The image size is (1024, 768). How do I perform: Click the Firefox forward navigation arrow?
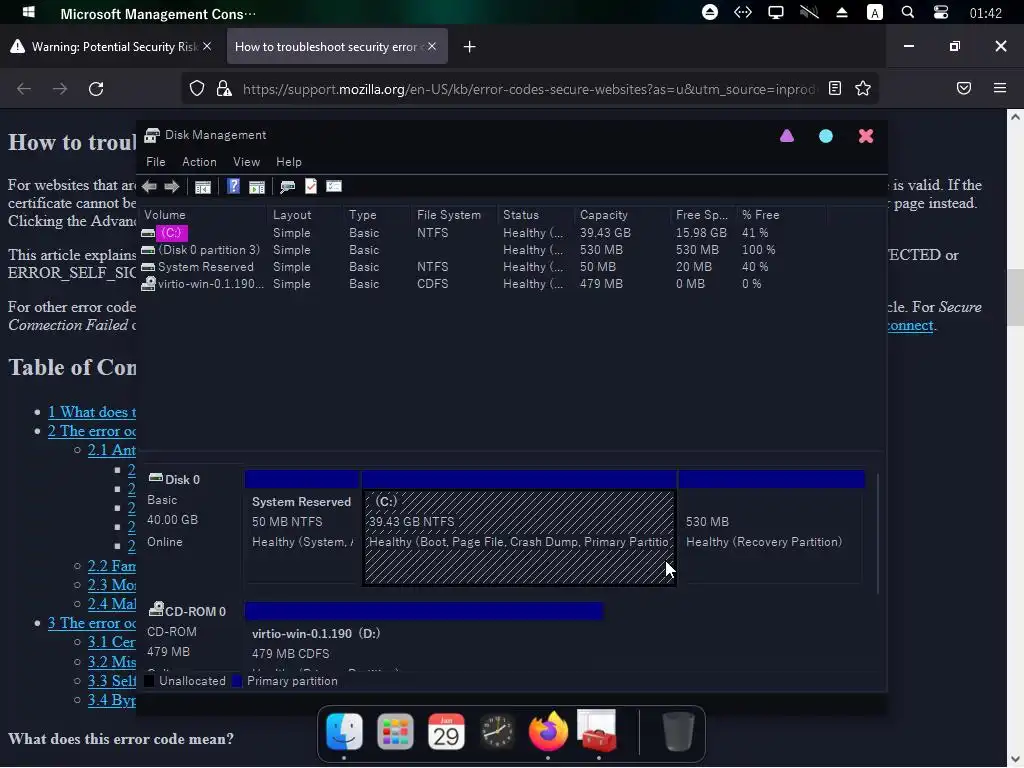click(60, 89)
